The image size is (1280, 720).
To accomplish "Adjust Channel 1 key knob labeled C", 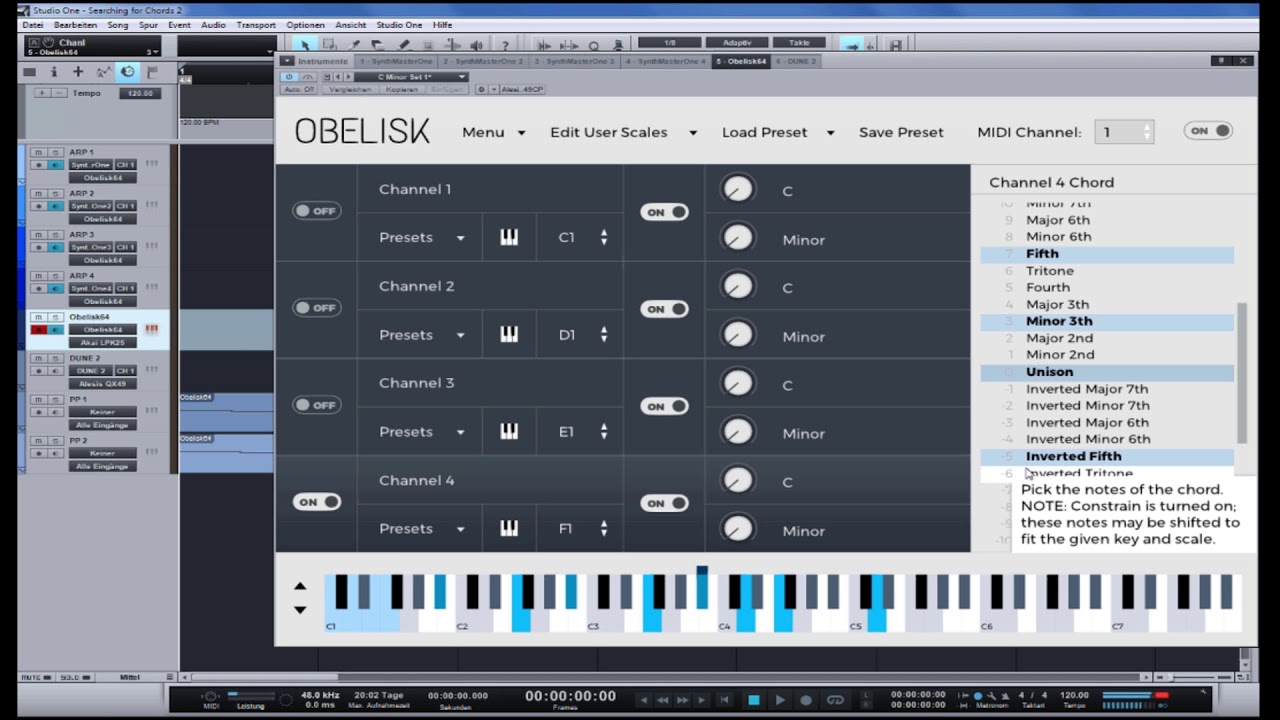I will tap(737, 189).
